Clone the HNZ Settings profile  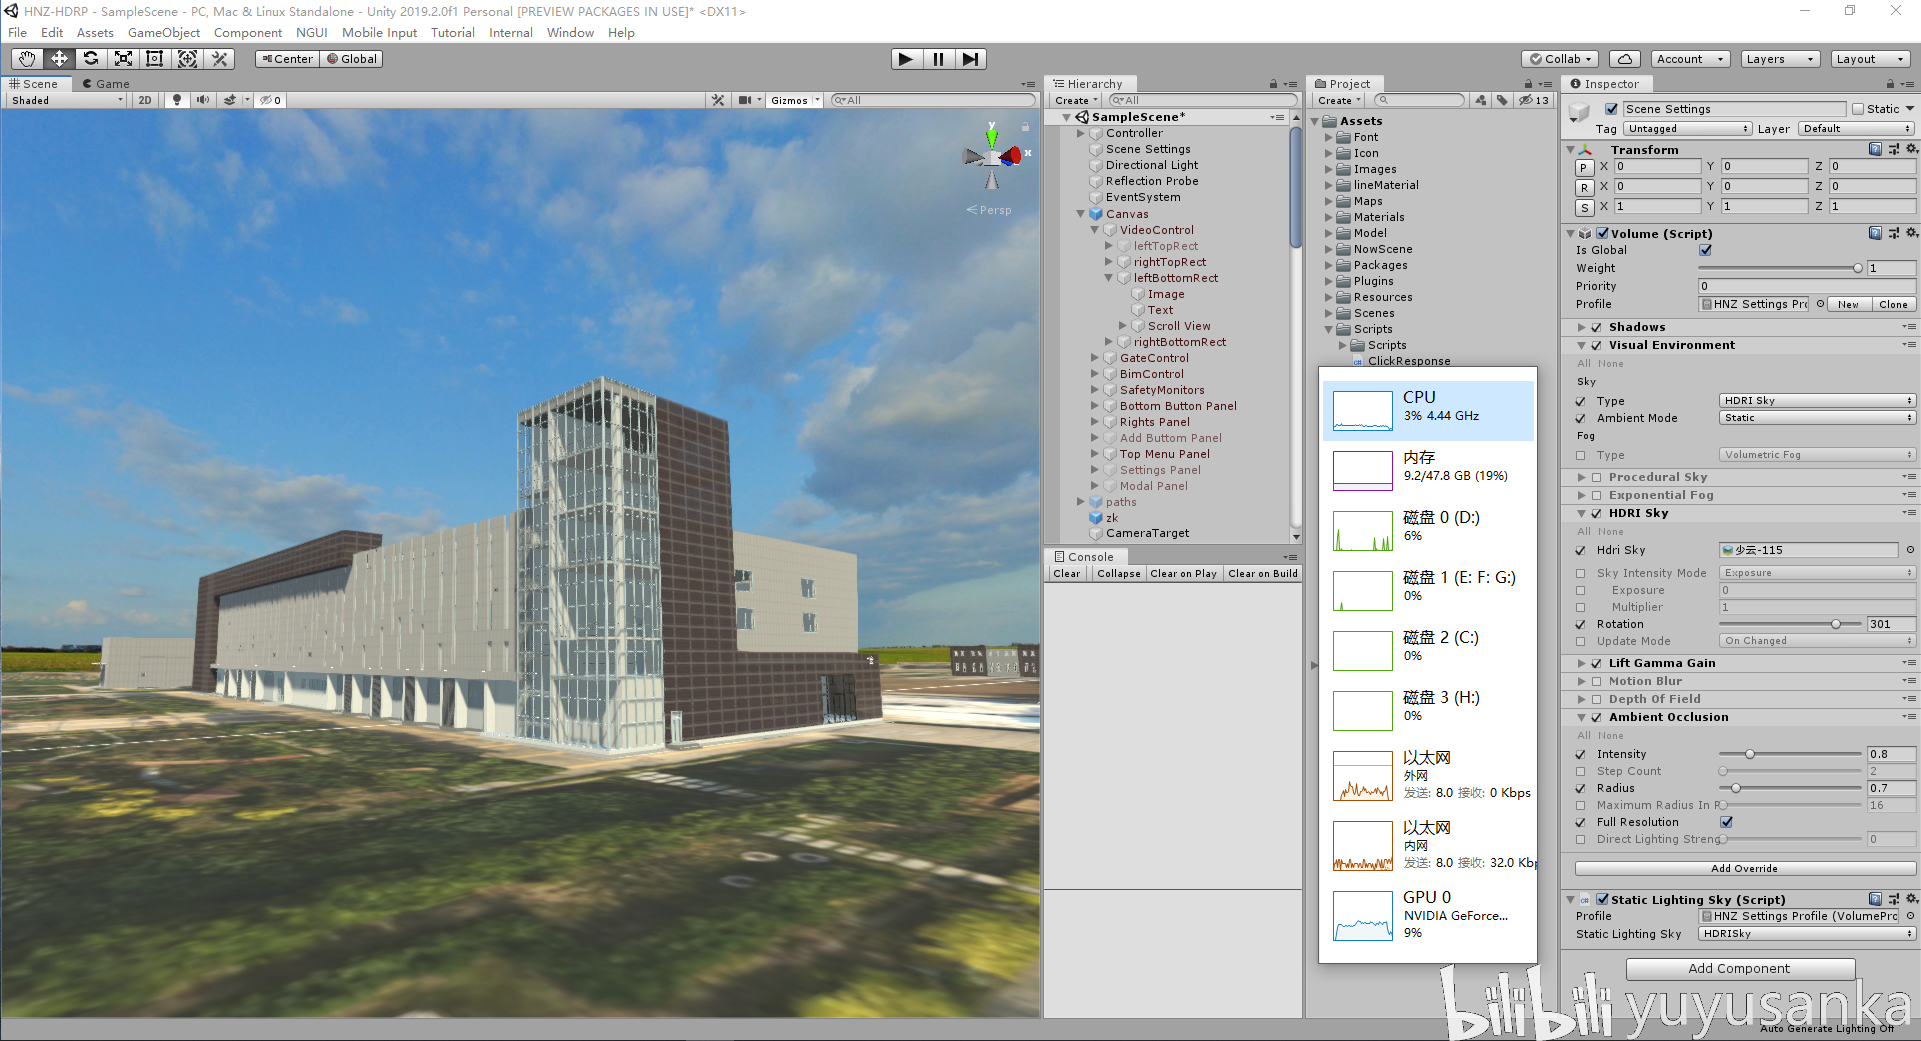(1892, 303)
